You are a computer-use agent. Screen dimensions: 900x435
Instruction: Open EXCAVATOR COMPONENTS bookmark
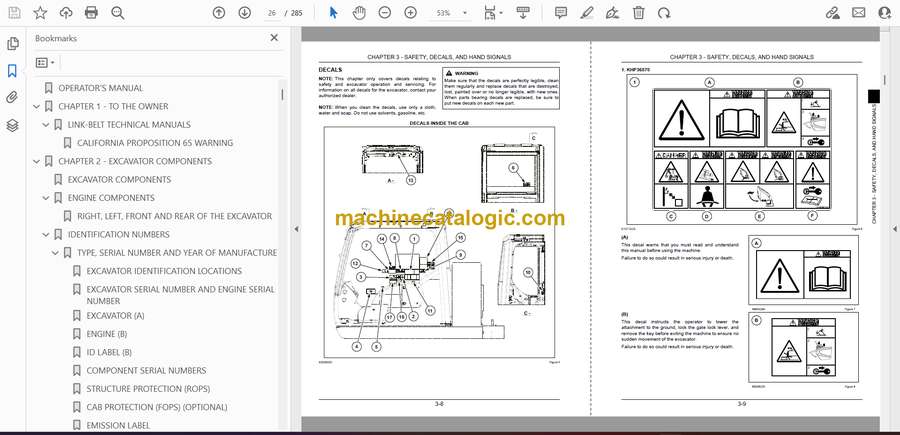119,180
